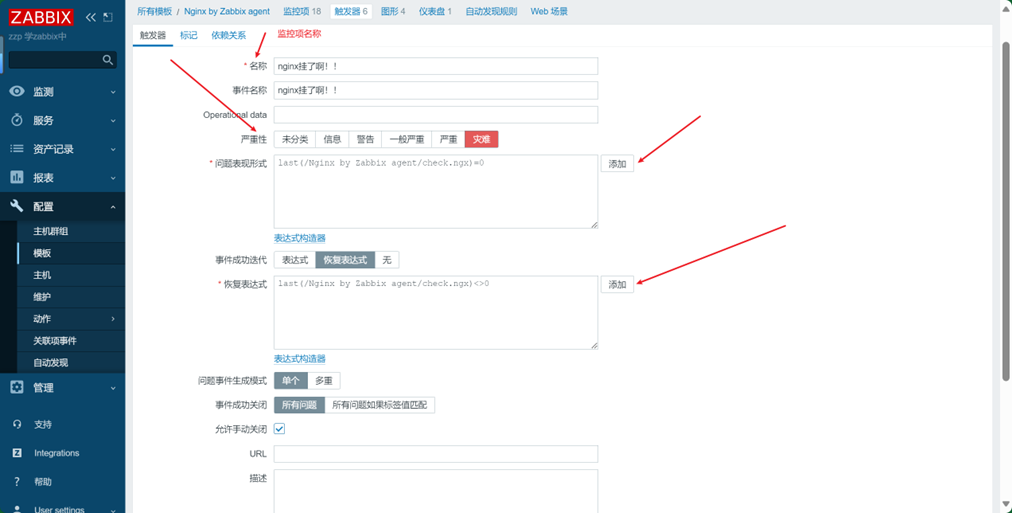Go to 所有模板 breadcrumb
This screenshot has height=513, width=1012.
(155, 11)
